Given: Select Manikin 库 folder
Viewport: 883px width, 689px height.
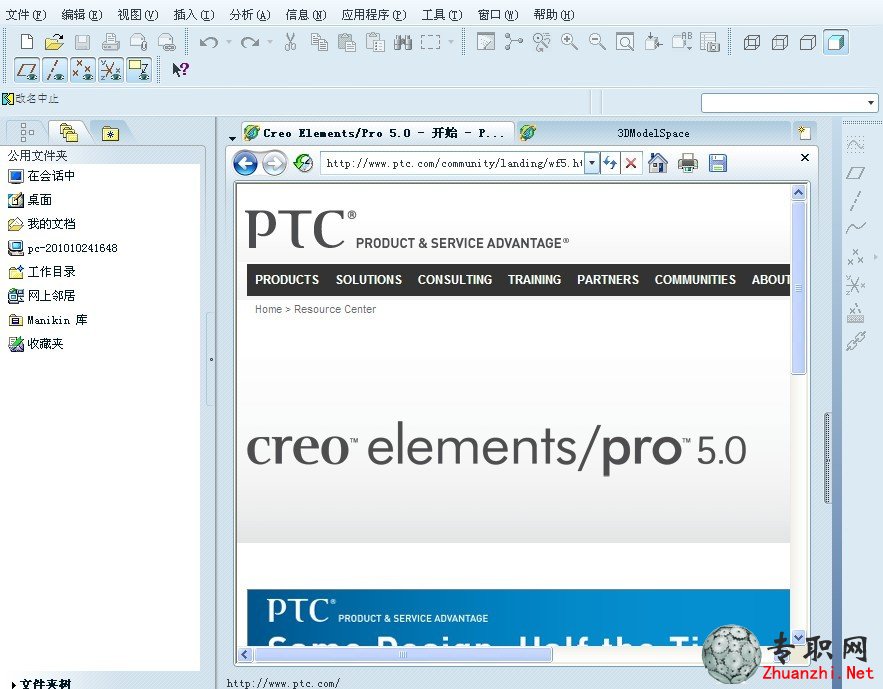Looking at the screenshot, I should coord(48,320).
